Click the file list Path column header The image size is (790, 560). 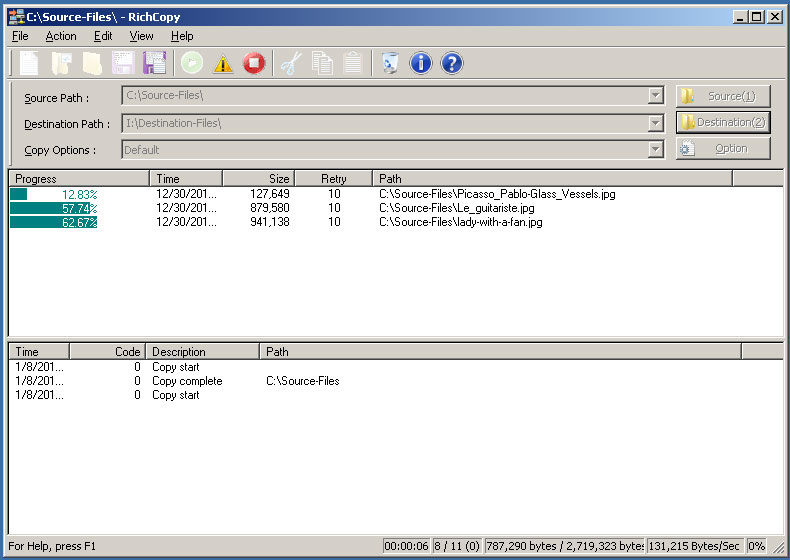pos(552,178)
